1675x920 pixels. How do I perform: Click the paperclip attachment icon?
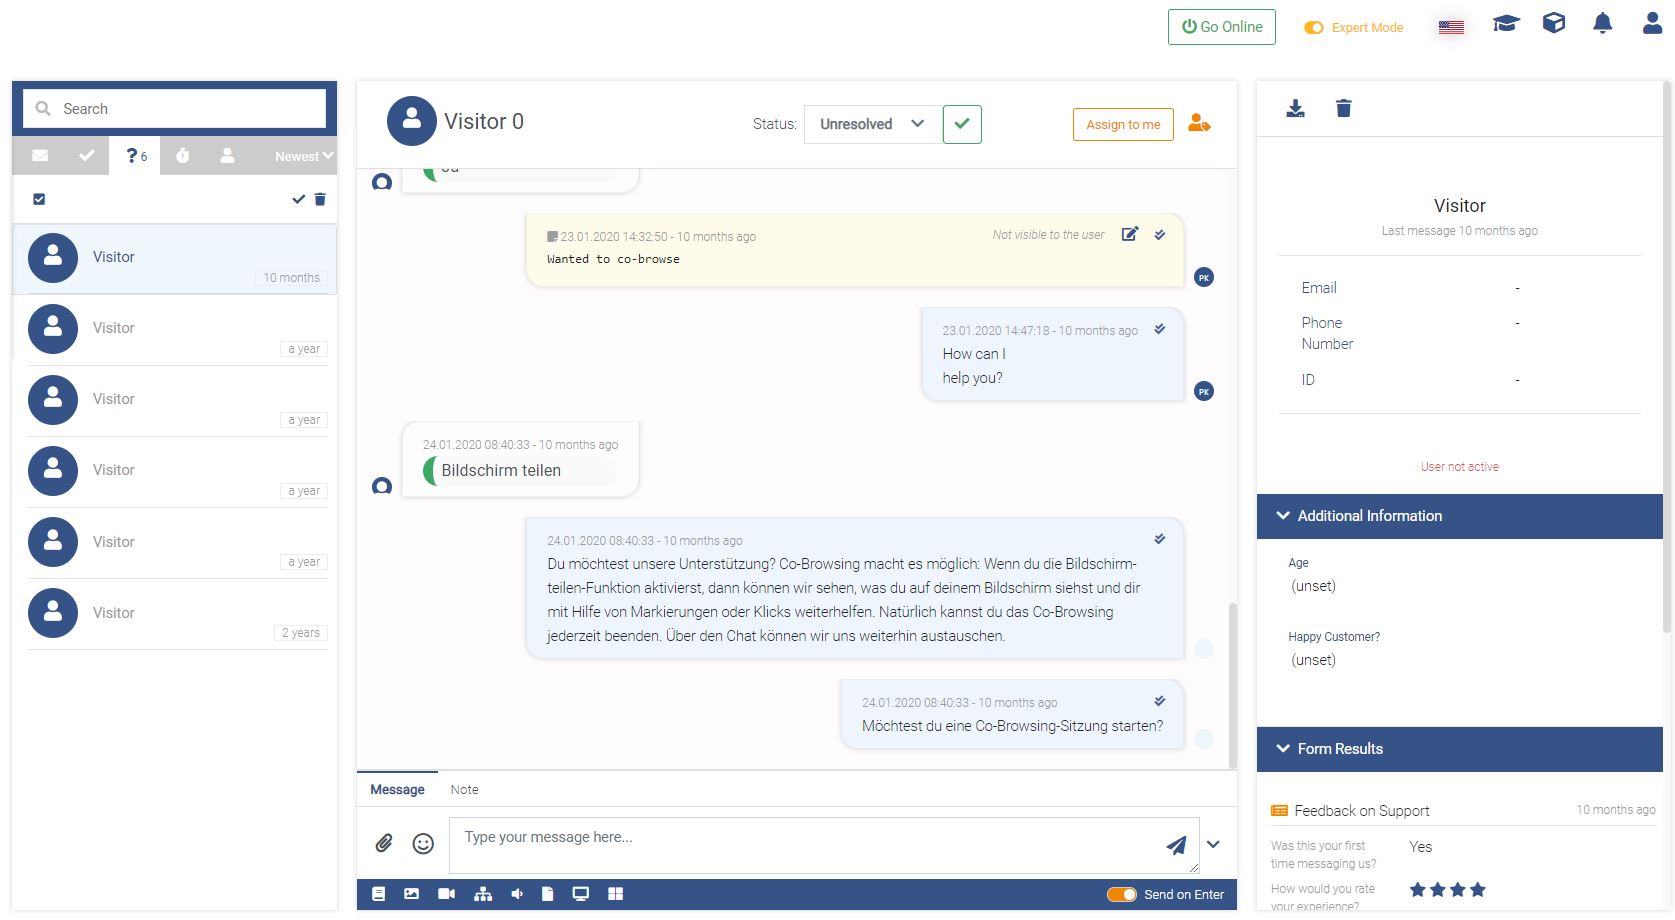point(384,843)
